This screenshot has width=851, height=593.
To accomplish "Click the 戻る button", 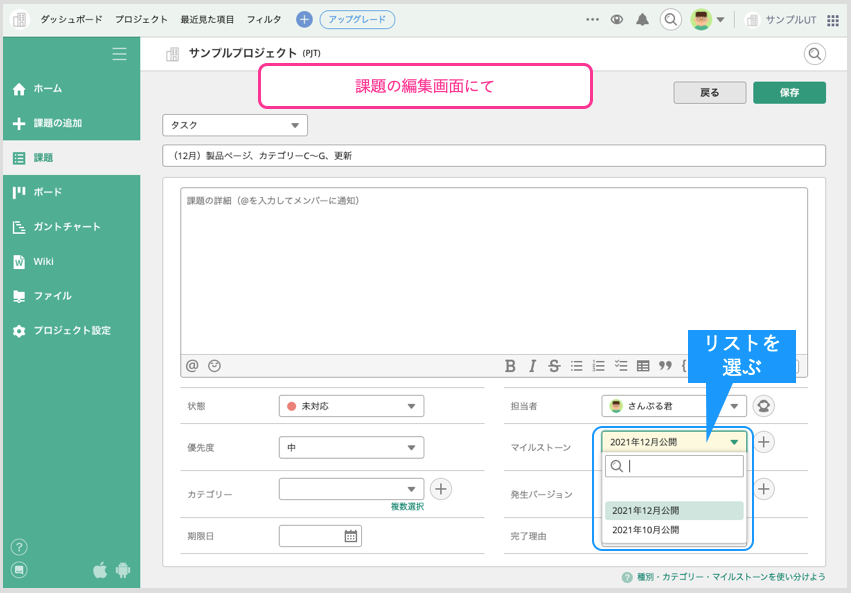I will coord(709,92).
